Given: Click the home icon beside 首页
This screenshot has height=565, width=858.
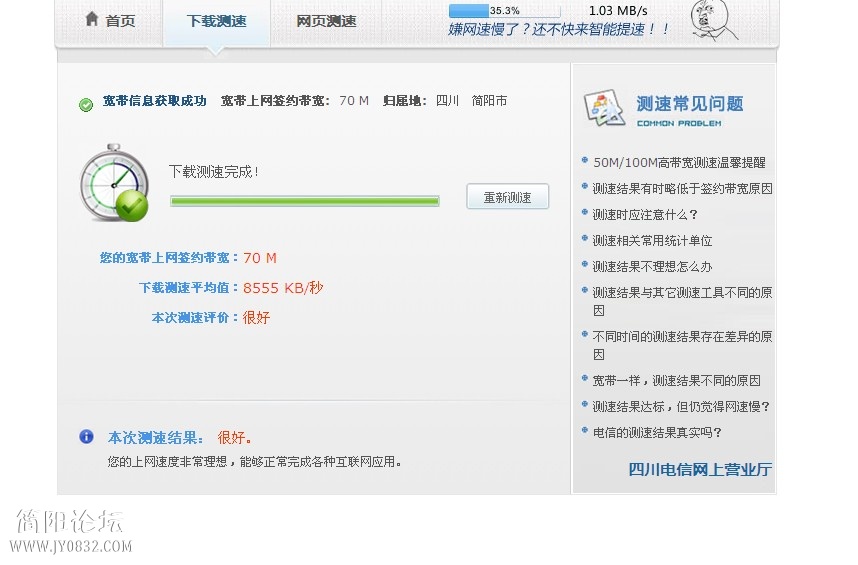Looking at the screenshot, I should click(92, 19).
